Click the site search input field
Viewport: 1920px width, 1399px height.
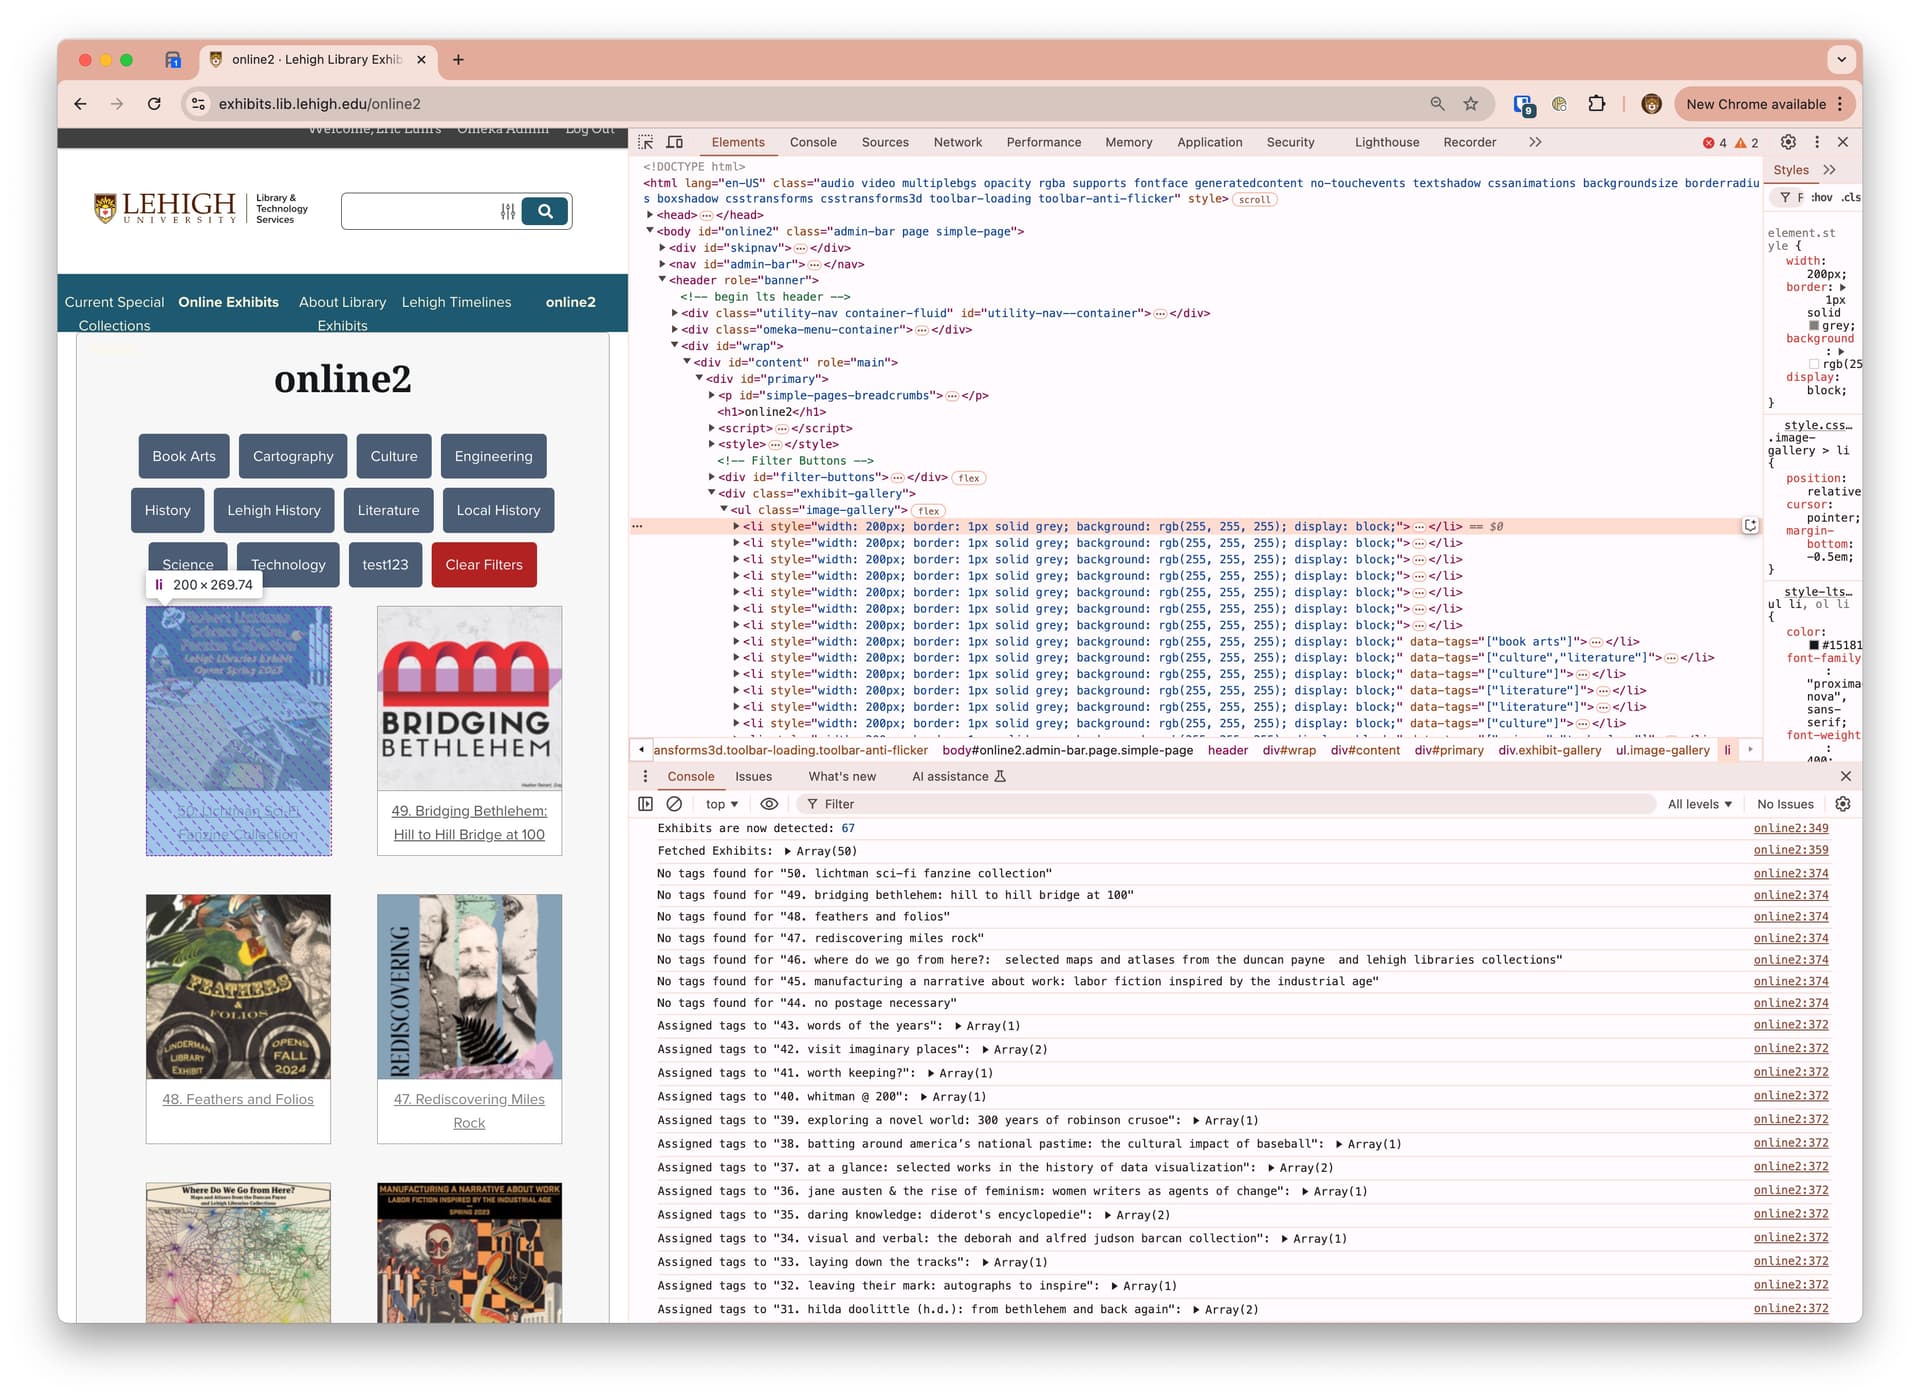(419, 211)
